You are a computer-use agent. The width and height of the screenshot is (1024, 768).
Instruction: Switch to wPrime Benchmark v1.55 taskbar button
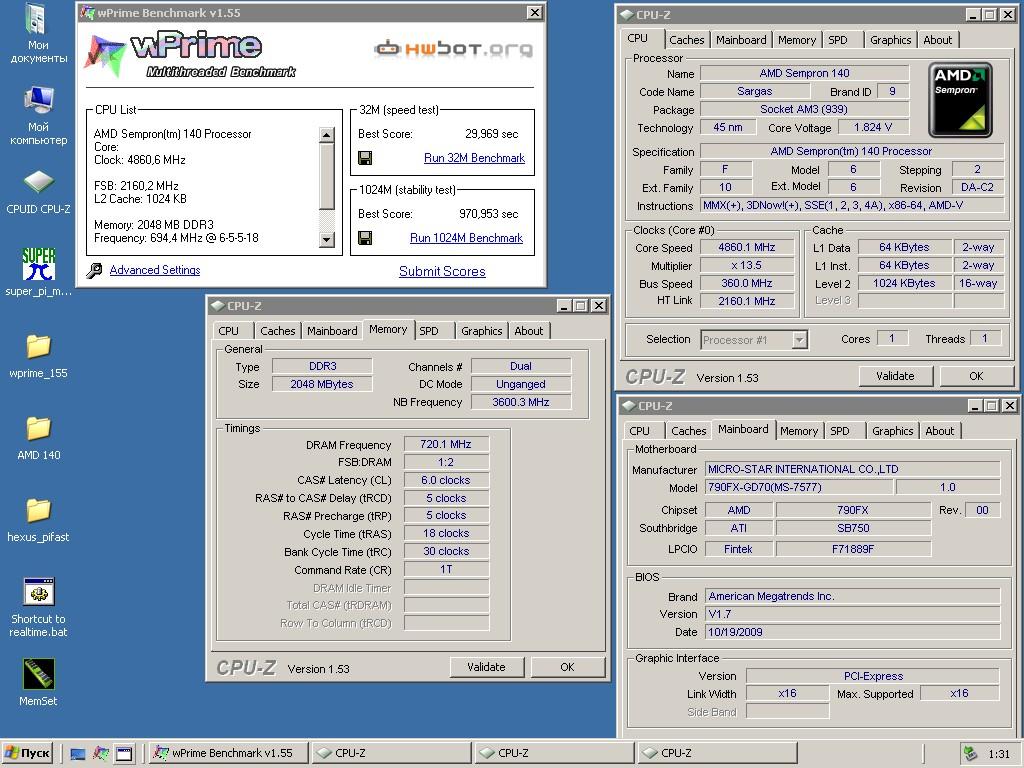[228, 753]
